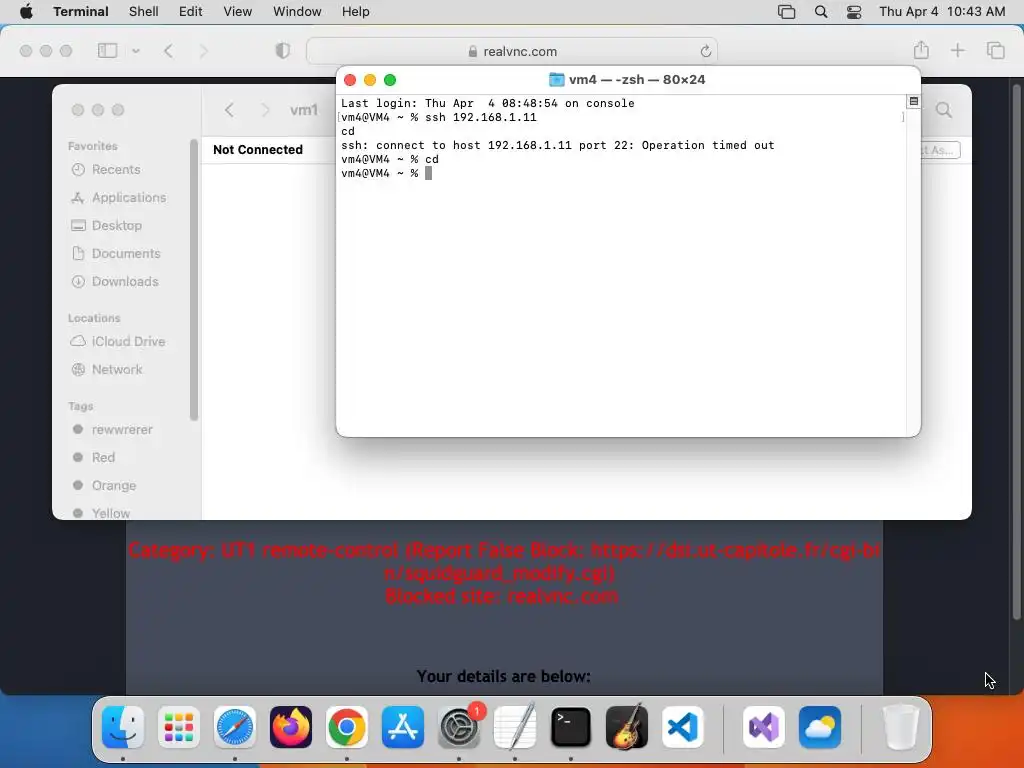1024x768 pixels.
Task: Open Terminal from the Dock
Action: (571, 727)
